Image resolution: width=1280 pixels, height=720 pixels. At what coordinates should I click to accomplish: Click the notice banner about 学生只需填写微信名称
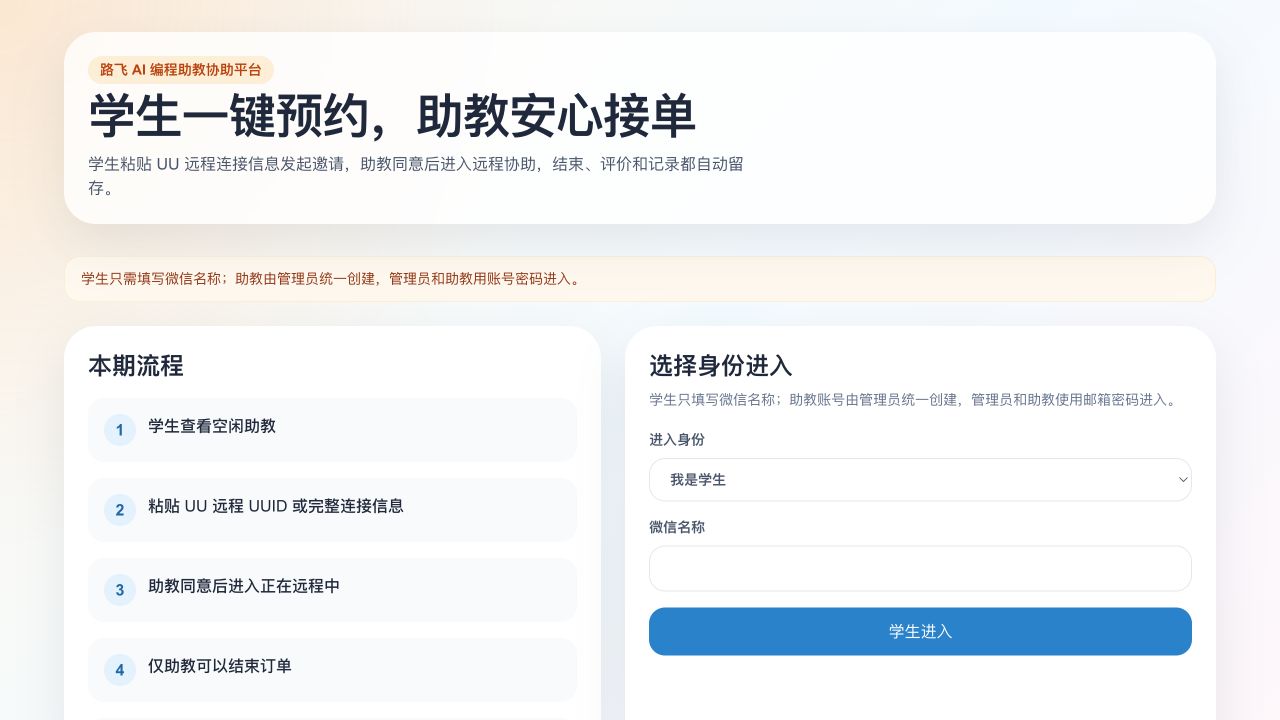pyautogui.click(x=640, y=279)
